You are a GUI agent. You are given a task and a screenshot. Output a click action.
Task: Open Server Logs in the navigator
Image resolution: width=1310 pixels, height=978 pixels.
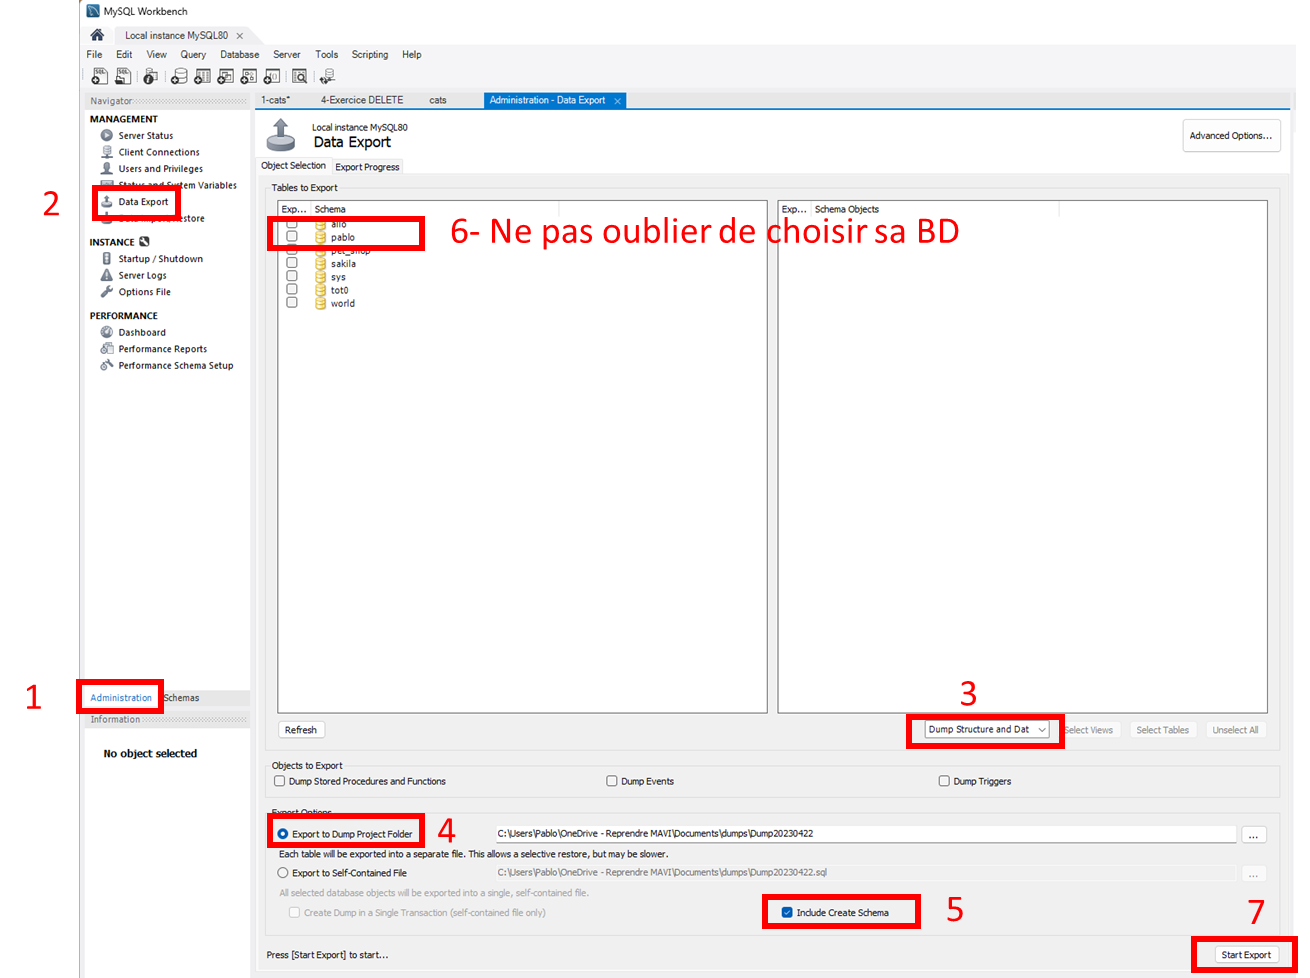[x=142, y=275]
